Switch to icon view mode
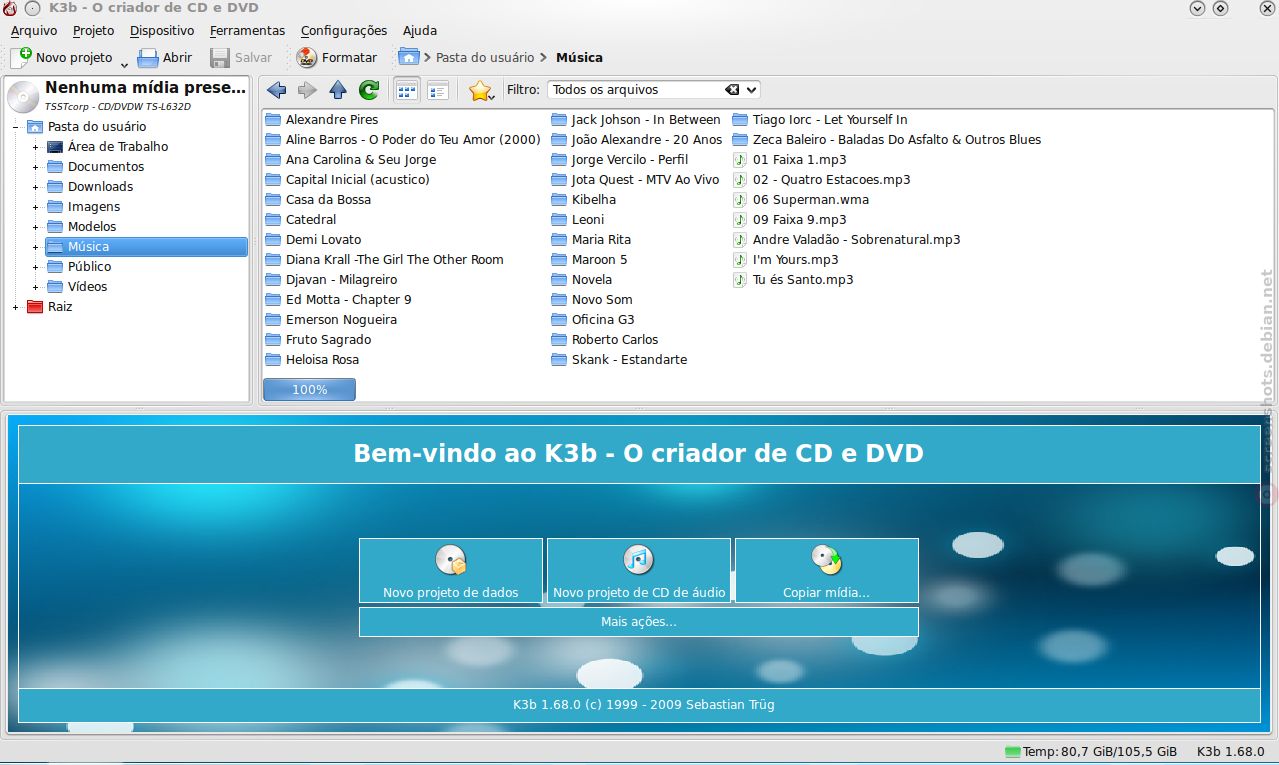Screen dimensions: 1279x765 click(407, 90)
